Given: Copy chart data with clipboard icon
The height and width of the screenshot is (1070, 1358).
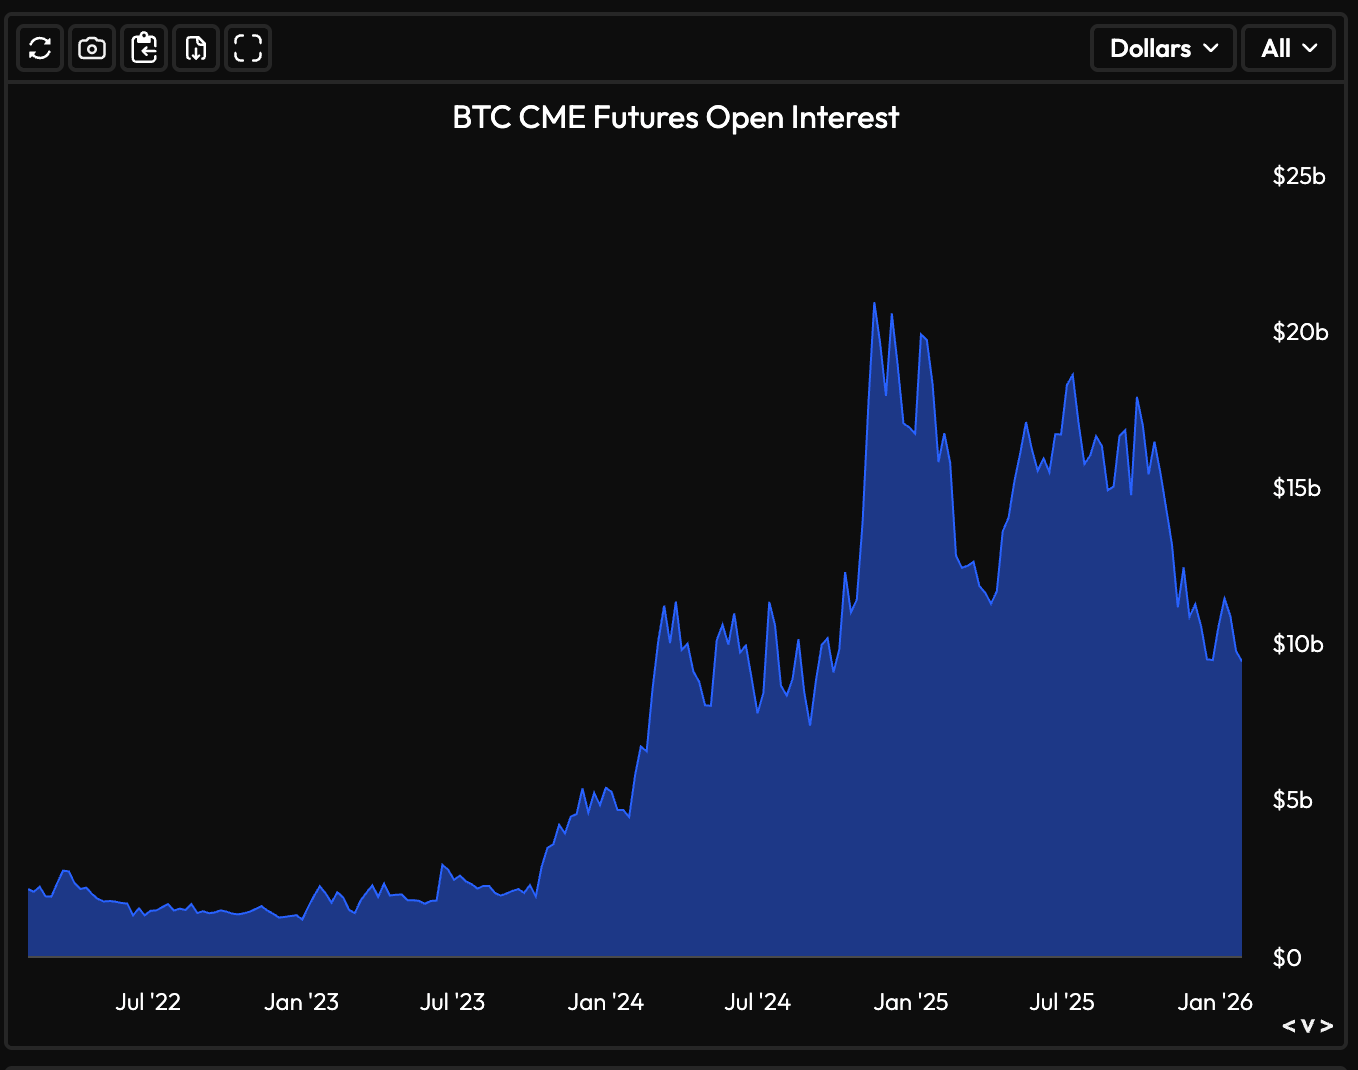Looking at the screenshot, I should (144, 48).
